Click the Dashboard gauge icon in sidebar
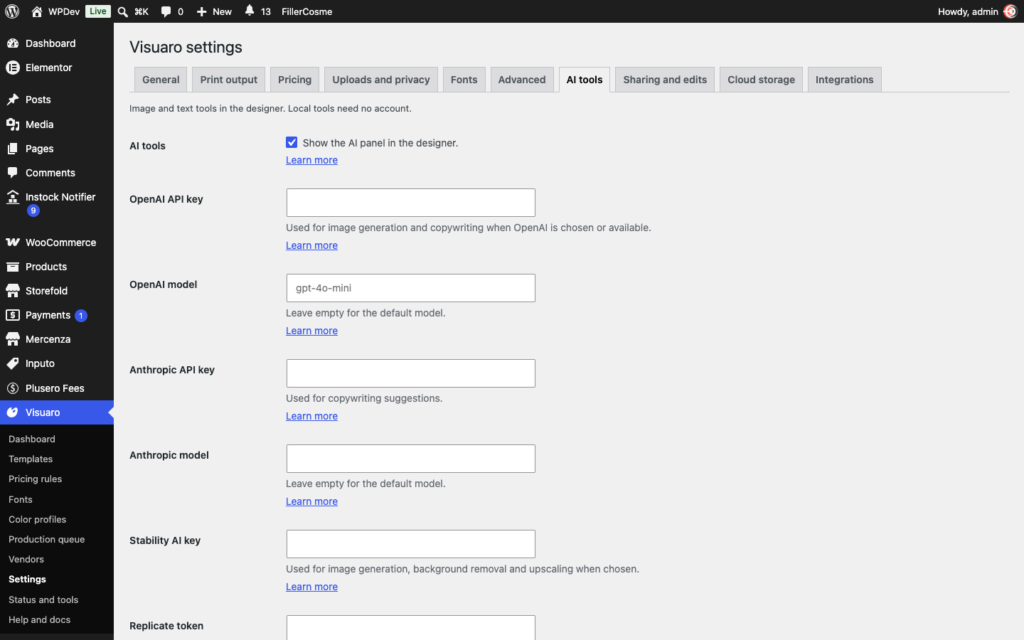This screenshot has height=640, width=1024. pos(12,43)
